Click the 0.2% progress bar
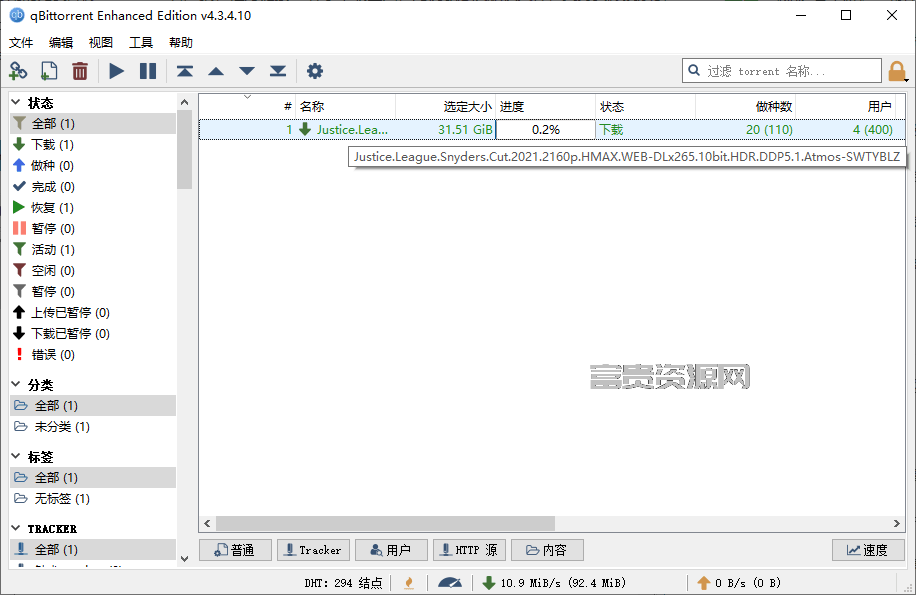 pyautogui.click(x=546, y=130)
